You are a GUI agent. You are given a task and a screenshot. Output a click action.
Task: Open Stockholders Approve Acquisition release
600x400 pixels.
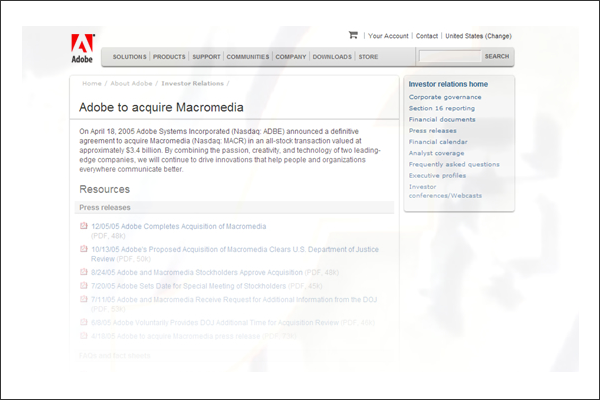point(197,272)
